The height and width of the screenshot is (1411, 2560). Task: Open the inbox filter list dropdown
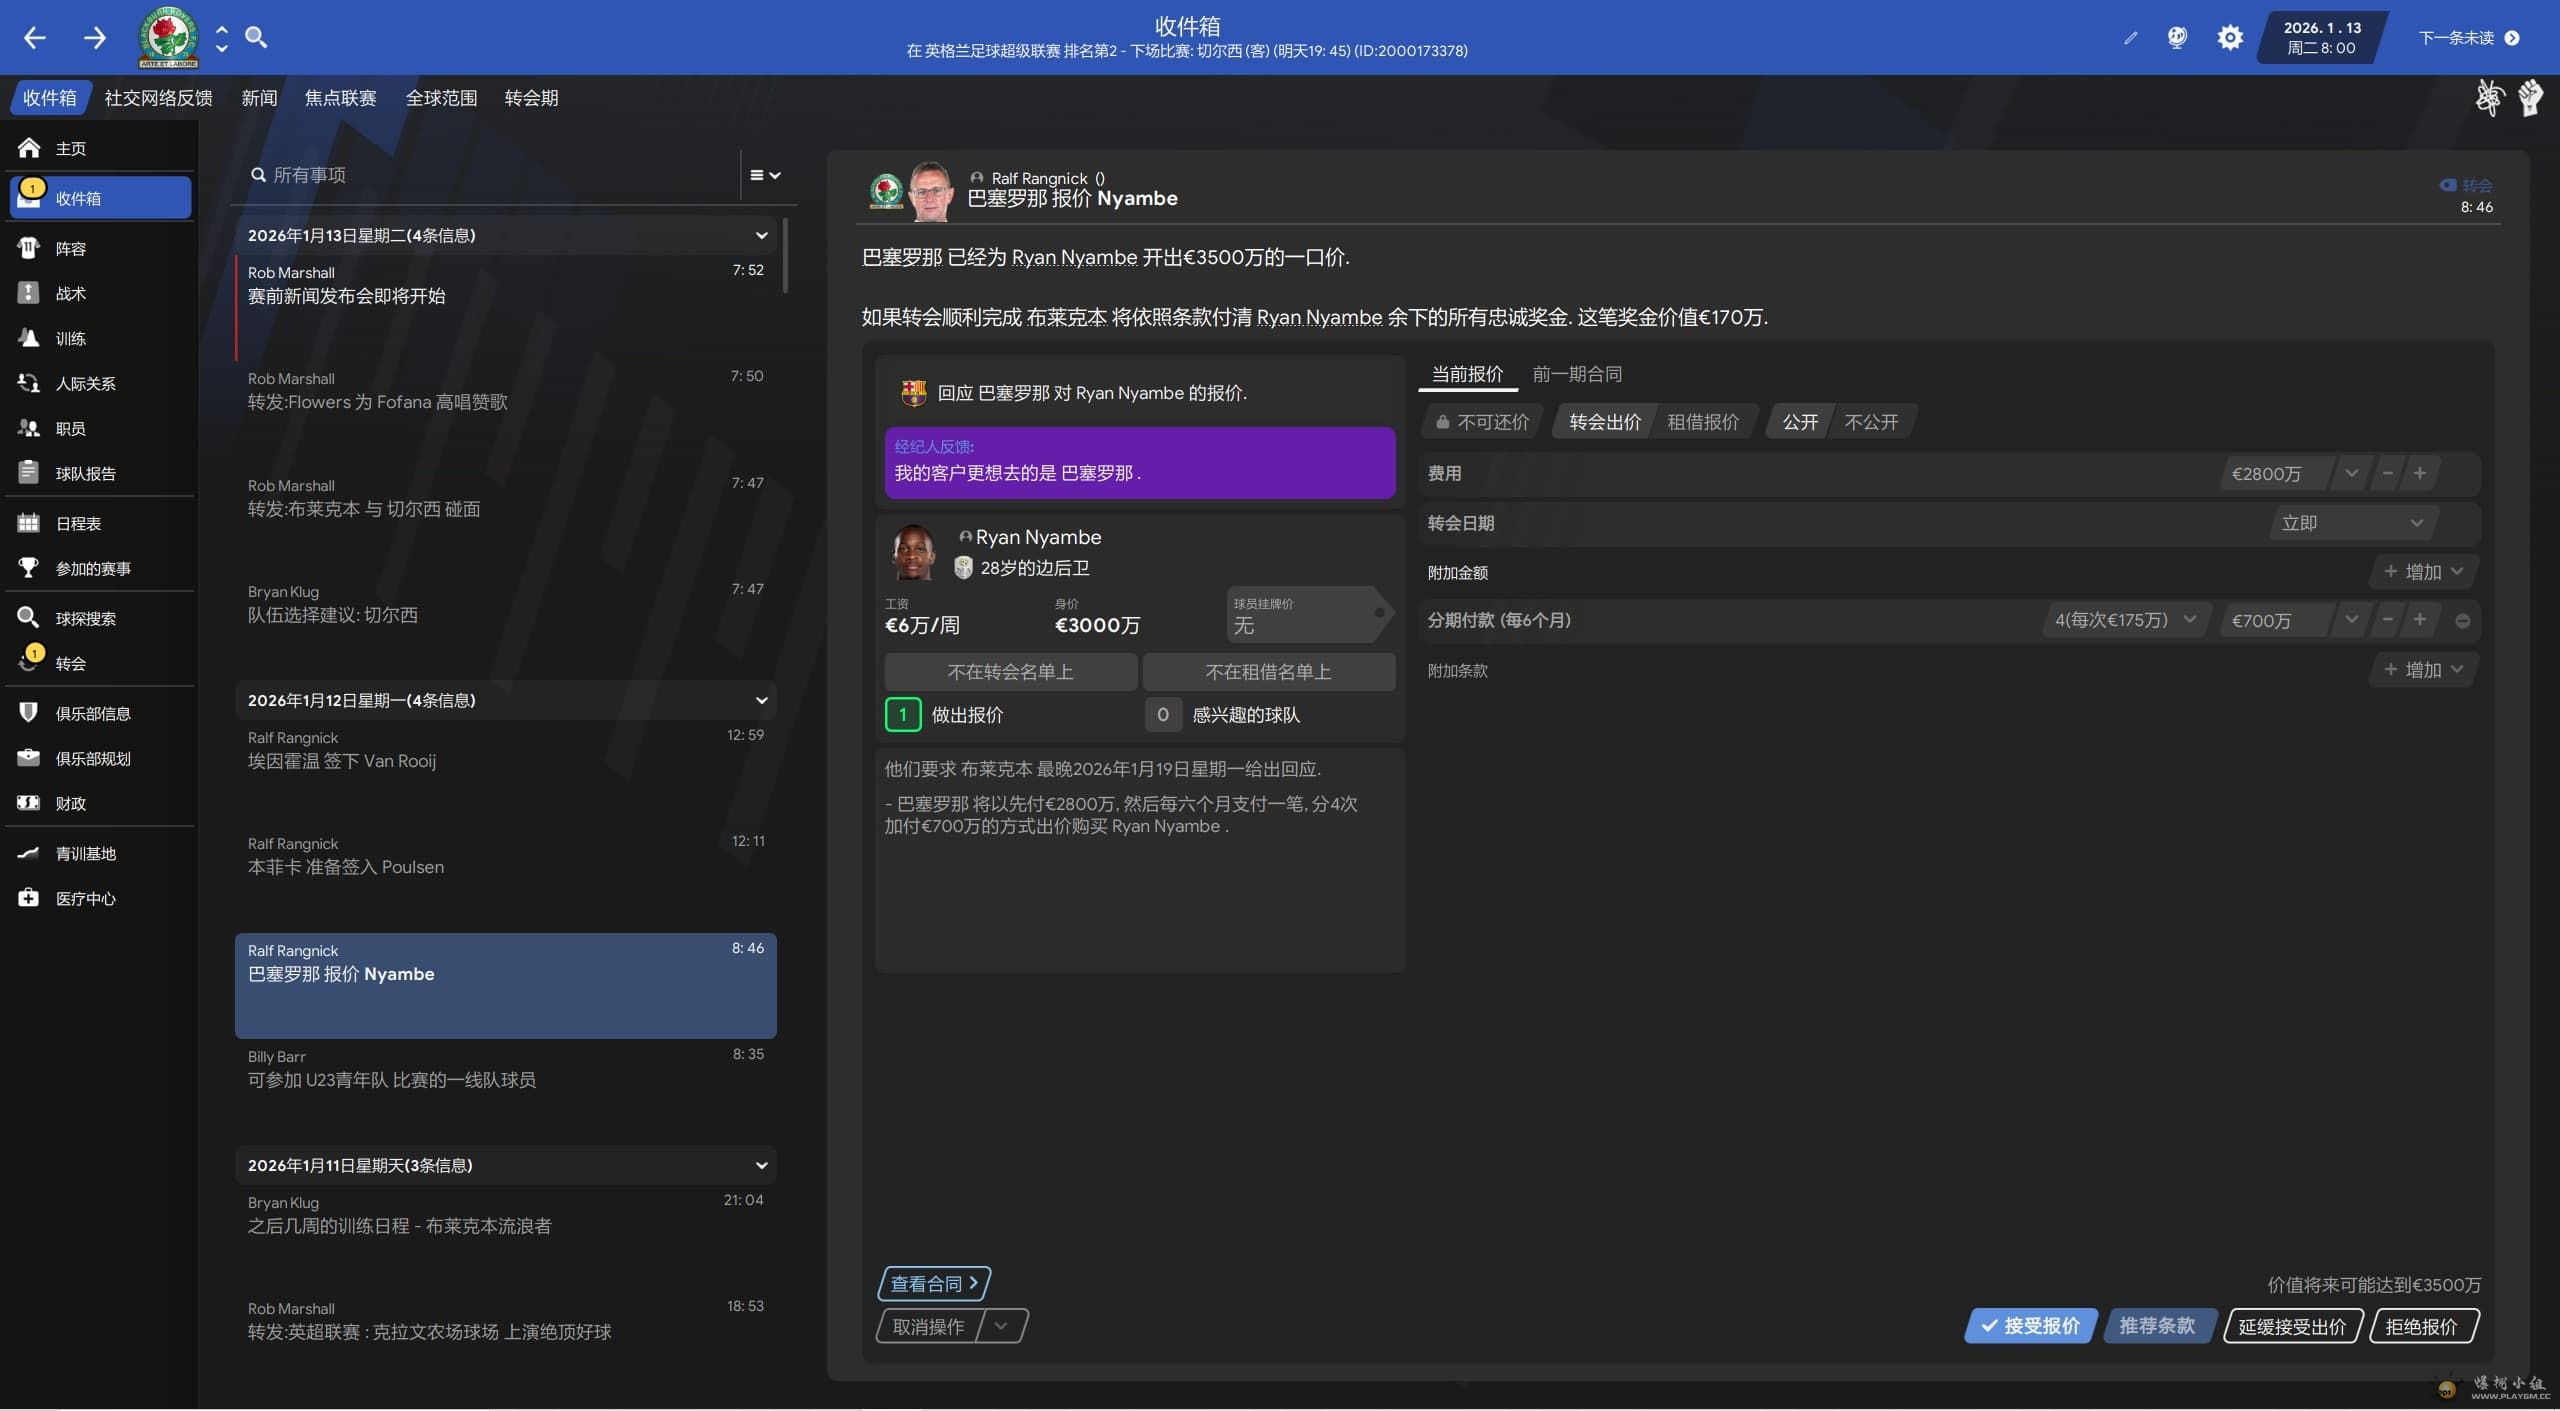pos(765,175)
